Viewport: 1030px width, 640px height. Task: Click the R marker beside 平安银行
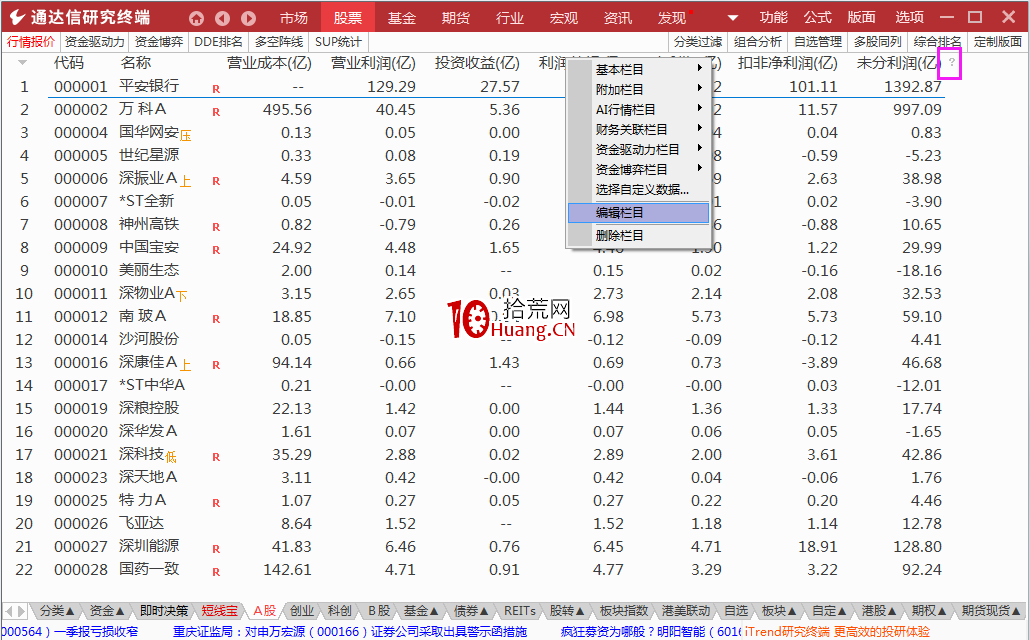coord(216,89)
